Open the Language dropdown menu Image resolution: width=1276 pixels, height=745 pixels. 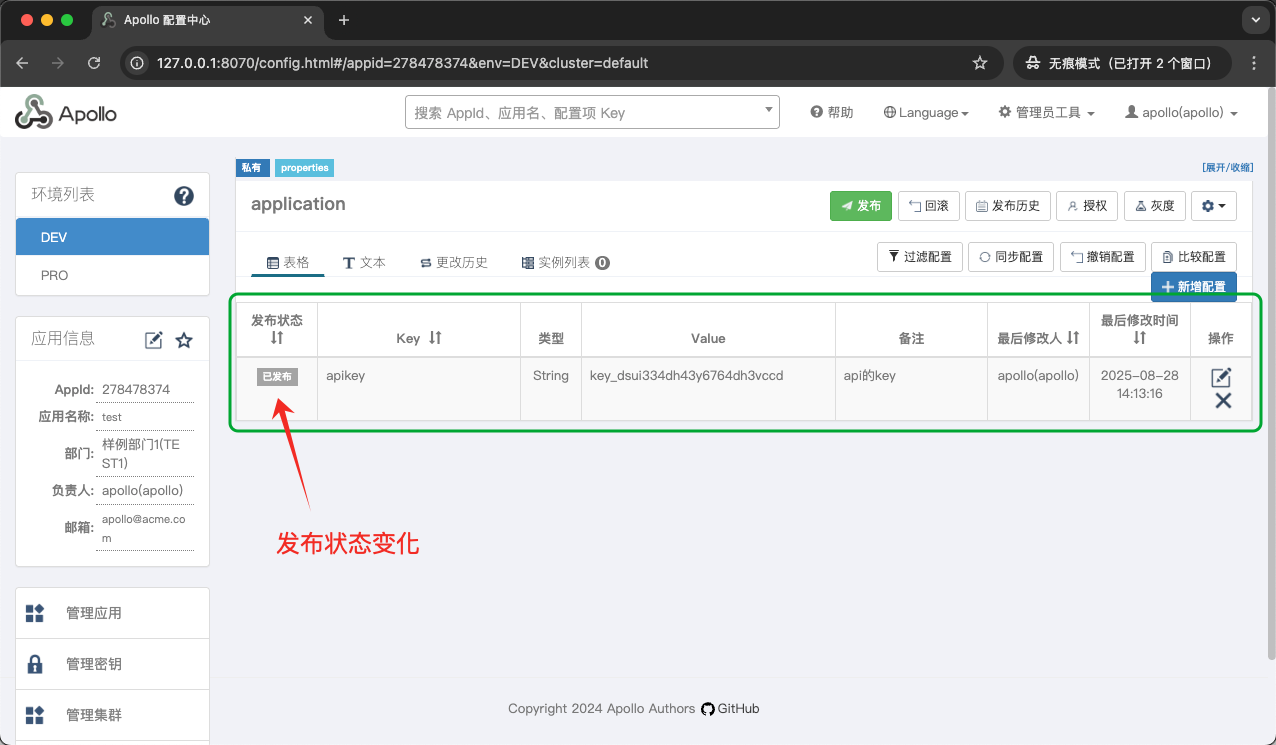point(926,113)
